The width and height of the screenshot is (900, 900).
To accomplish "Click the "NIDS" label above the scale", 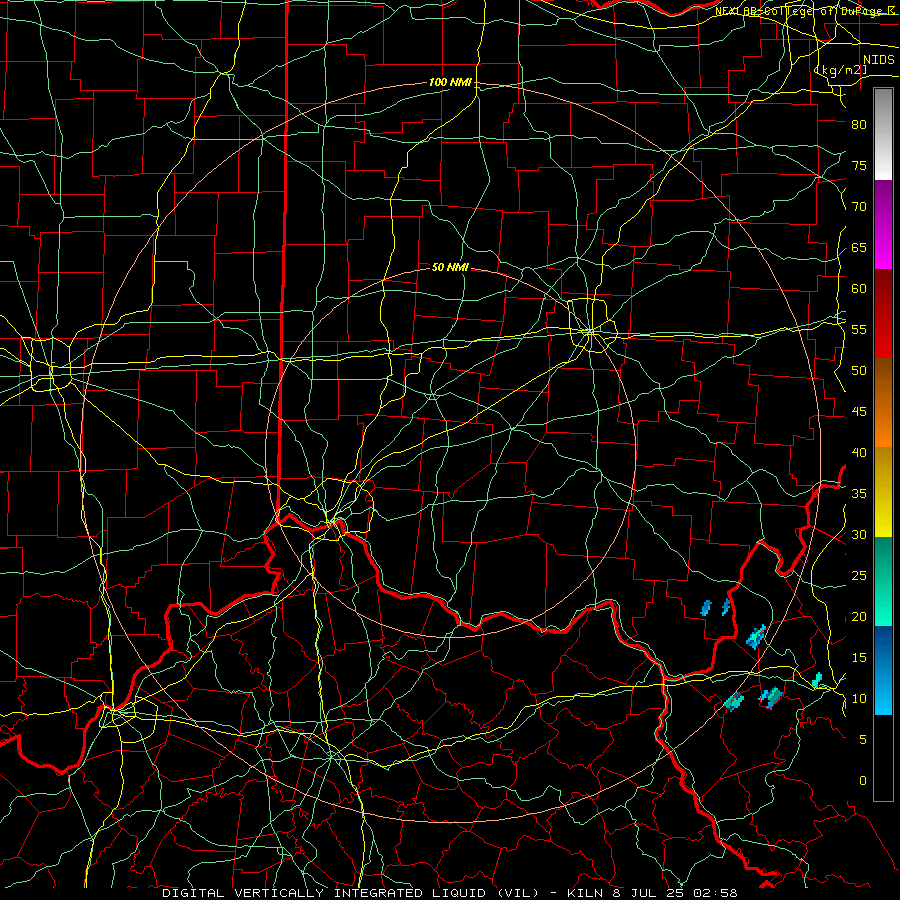I will (879, 60).
